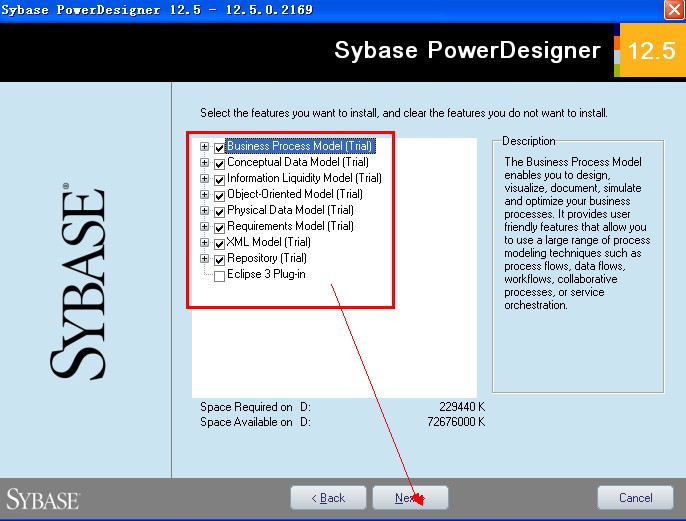Image resolution: width=686 pixels, height=521 pixels.
Task: Select Object-Oriented Model (Trial) label
Action: (295, 194)
